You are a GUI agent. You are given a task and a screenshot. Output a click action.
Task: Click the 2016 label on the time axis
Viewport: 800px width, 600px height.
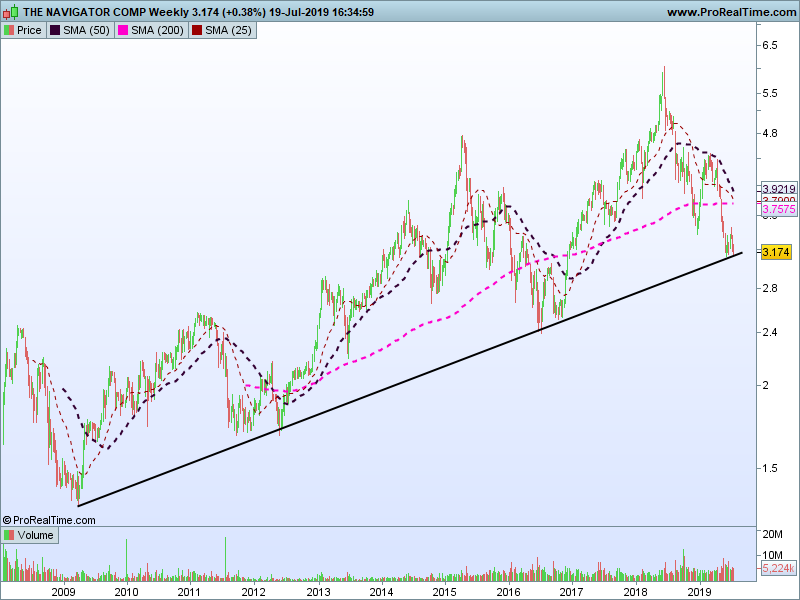pos(508,592)
